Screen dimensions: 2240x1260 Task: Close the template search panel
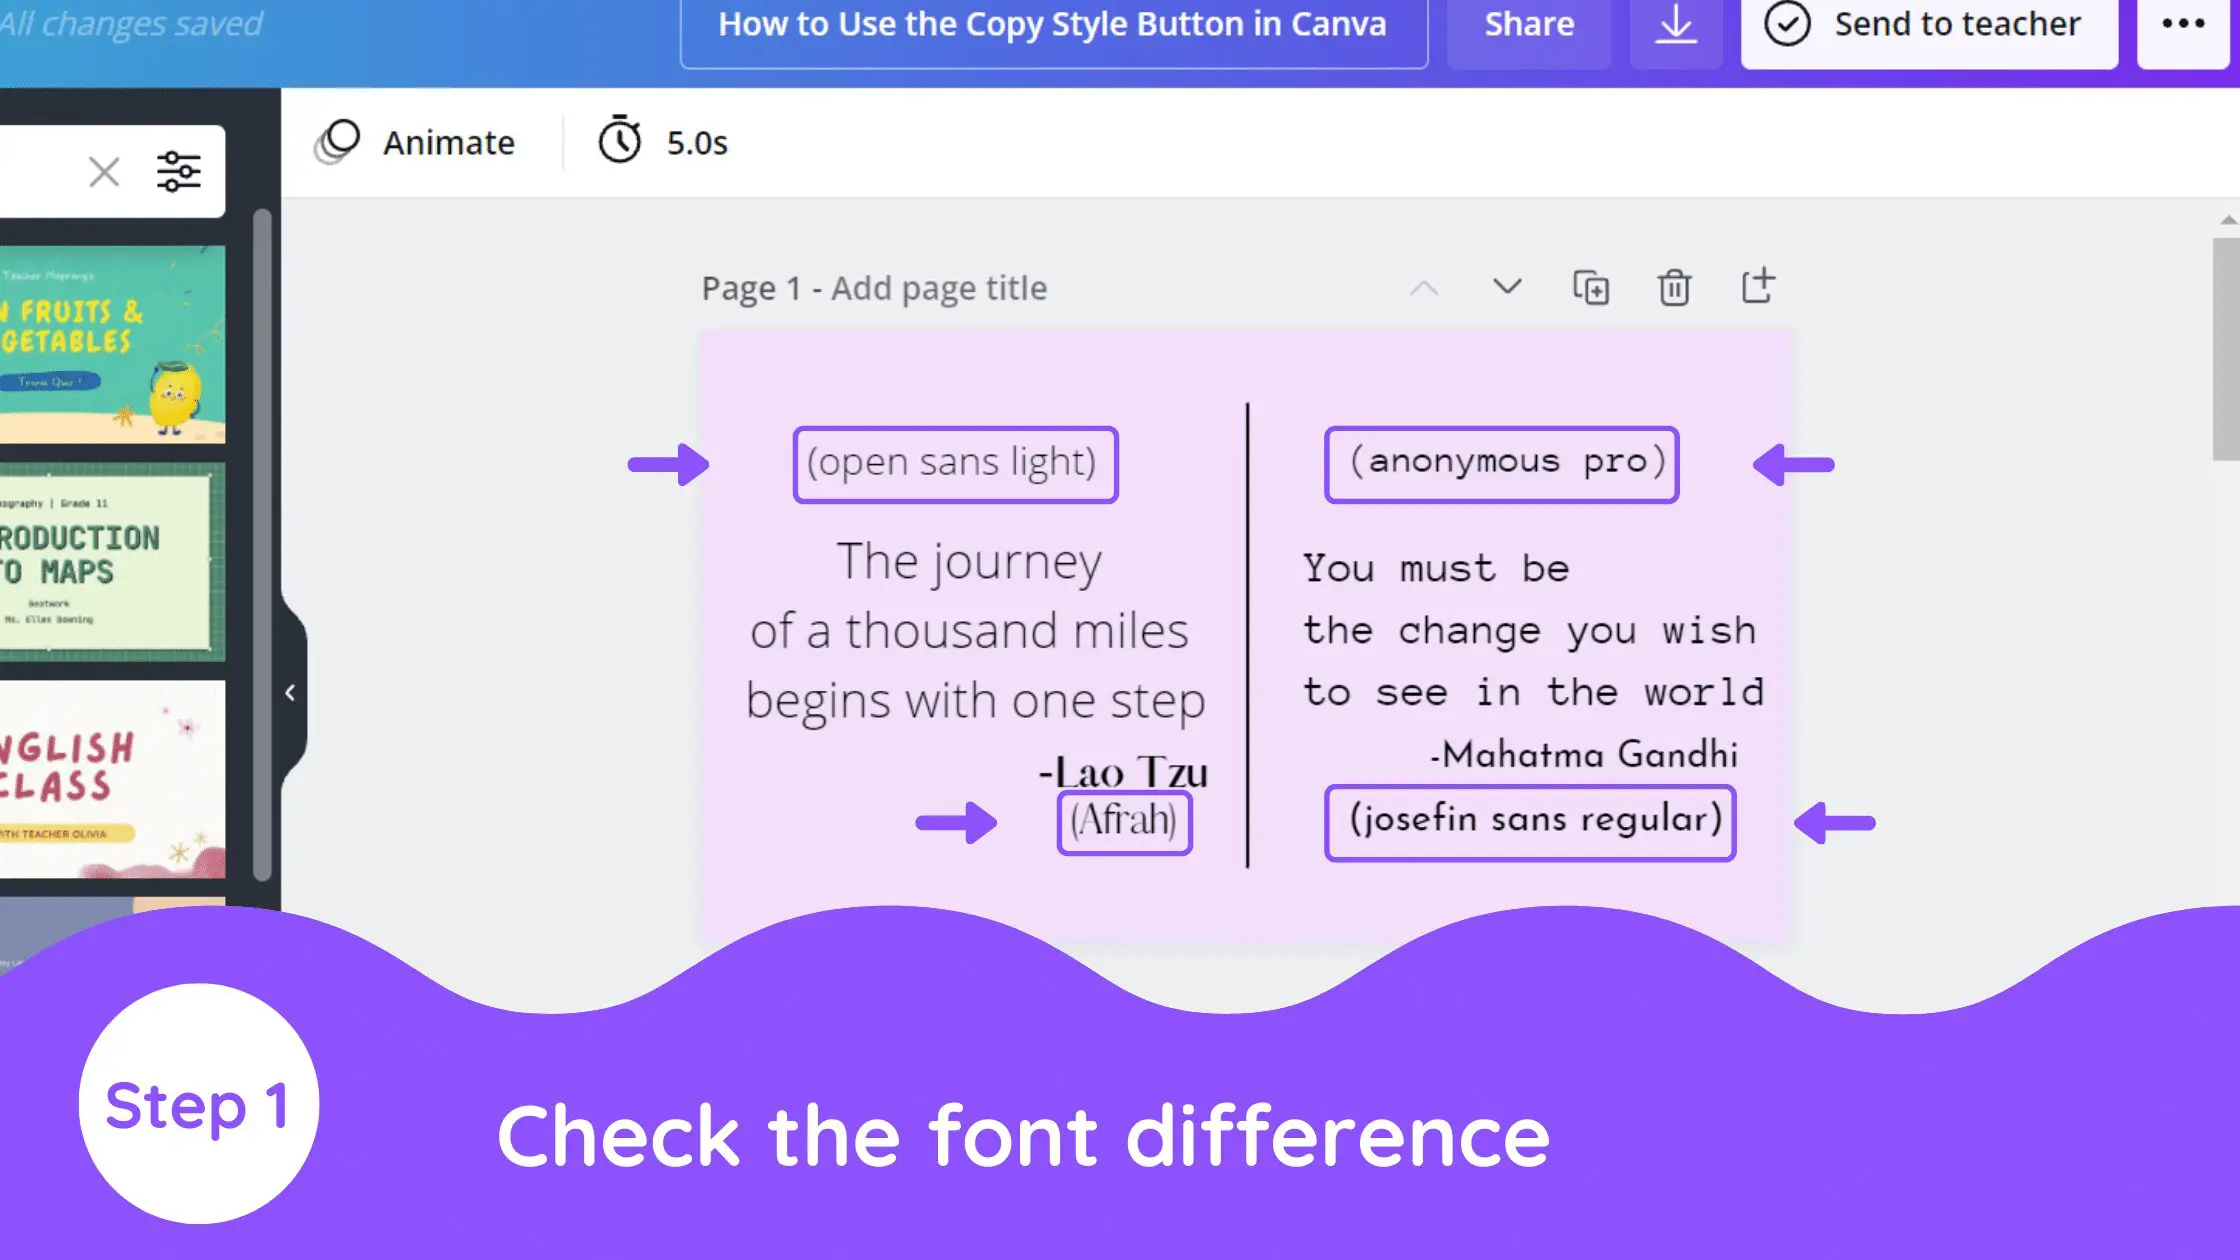(104, 171)
